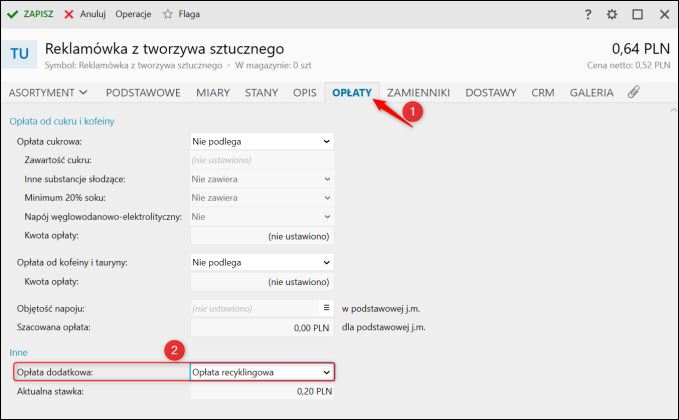Image resolution: width=679 pixels, height=420 pixels.
Task: Click the scroll-up arrow of the panel
Action: pyautogui.click(x=673, y=110)
